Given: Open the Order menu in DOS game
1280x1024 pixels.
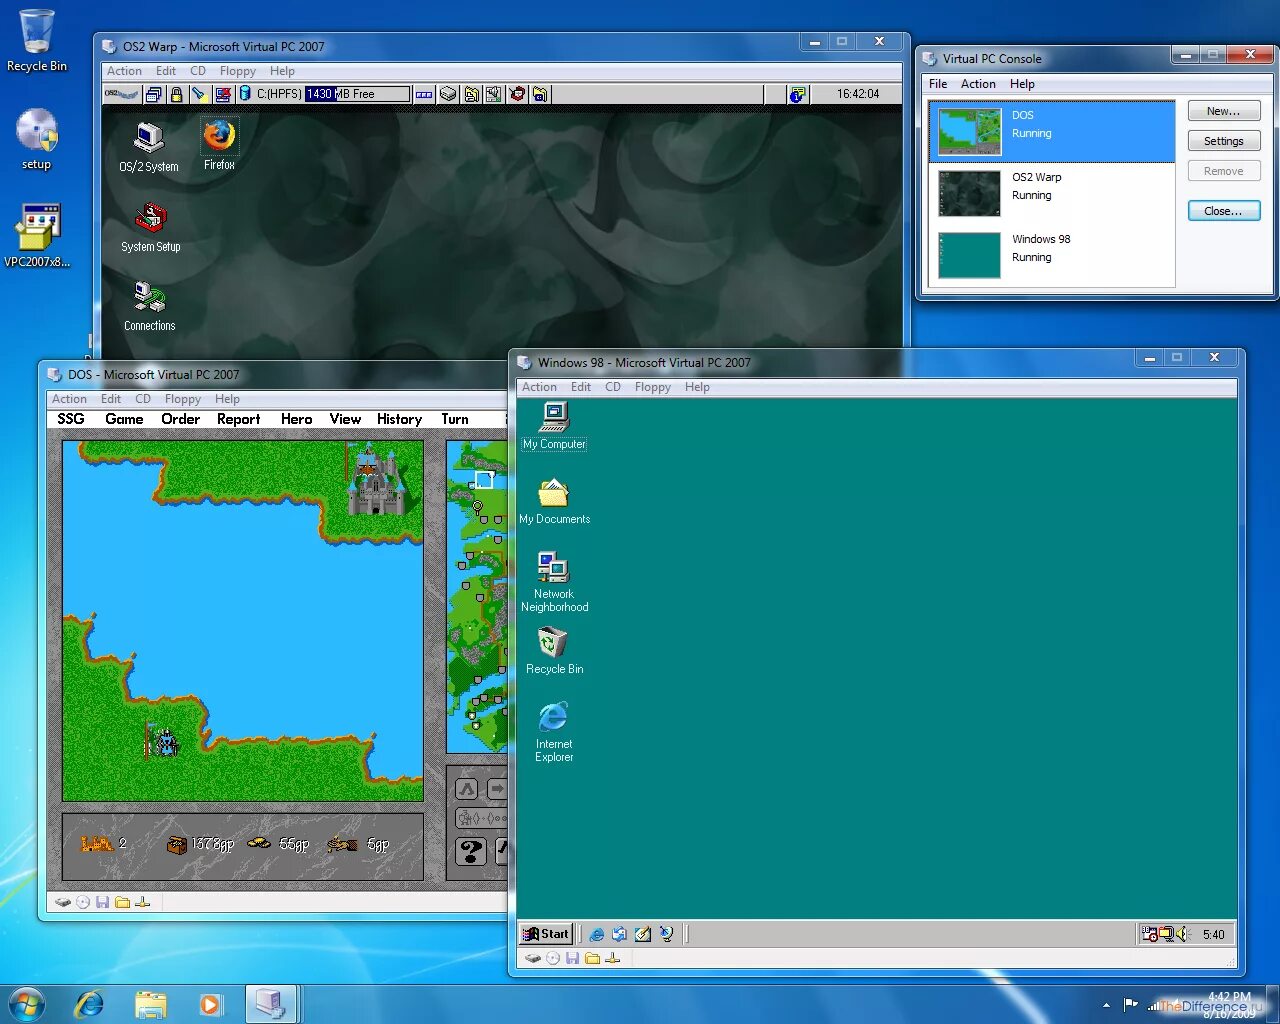Looking at the screenshot, I should [180, 419].
